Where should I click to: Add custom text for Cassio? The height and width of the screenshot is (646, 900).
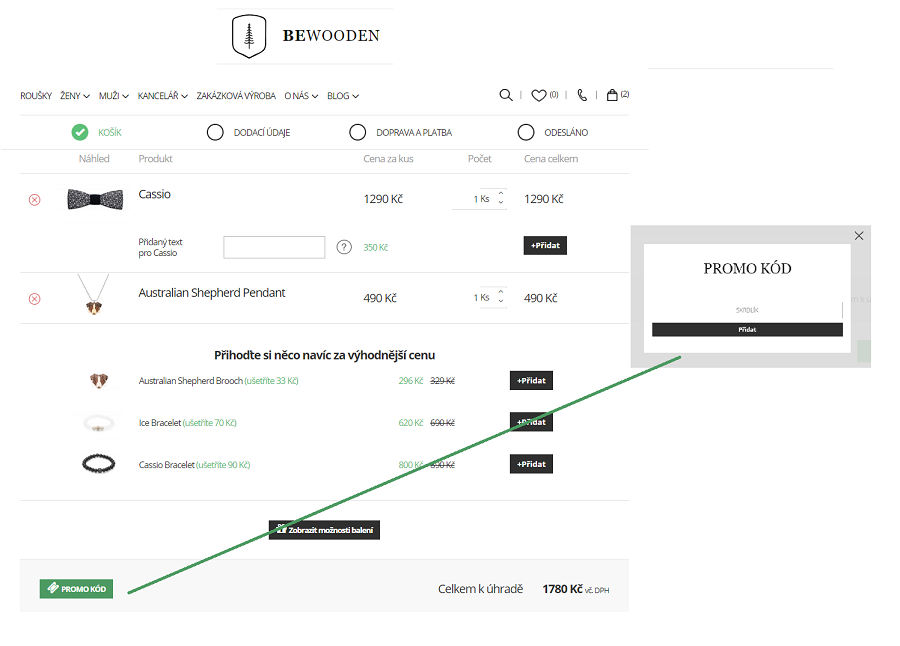[x=545, y=245]
